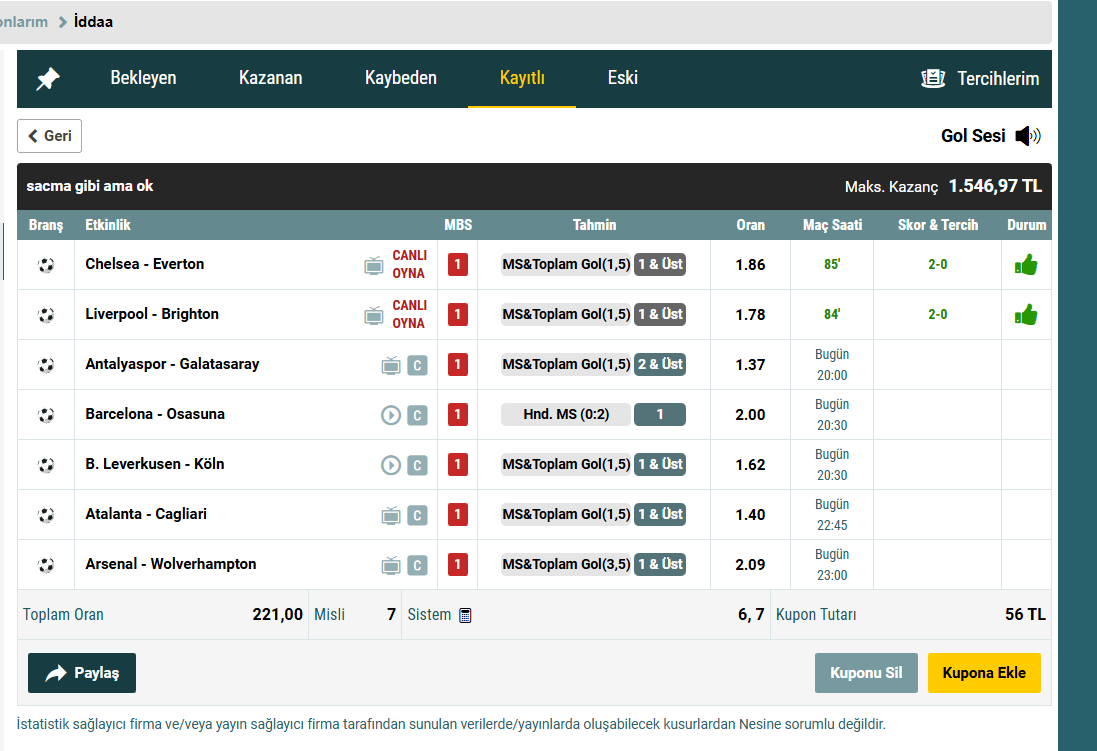Click the soccer ball icon for Arsenal - Wolverhampton
The image size is (1097, 751).
[46, 565]
